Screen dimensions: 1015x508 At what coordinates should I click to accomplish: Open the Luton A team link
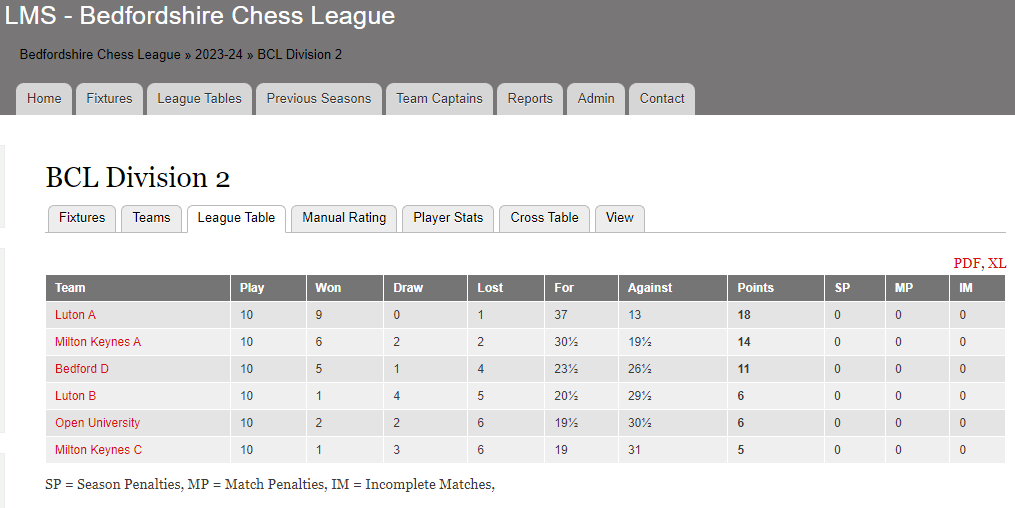point(76,315)
